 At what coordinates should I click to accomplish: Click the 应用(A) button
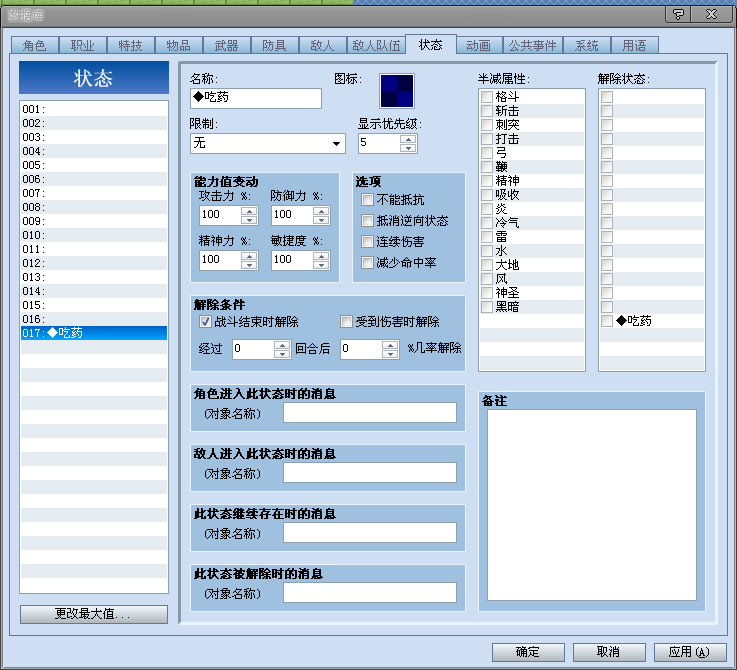(x=690, y=652)
